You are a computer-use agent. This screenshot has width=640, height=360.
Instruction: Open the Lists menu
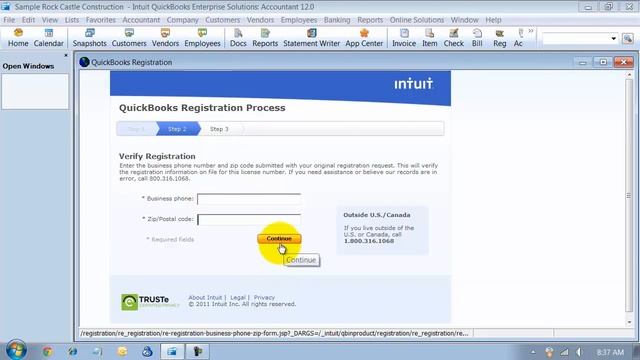click(72, 20)
